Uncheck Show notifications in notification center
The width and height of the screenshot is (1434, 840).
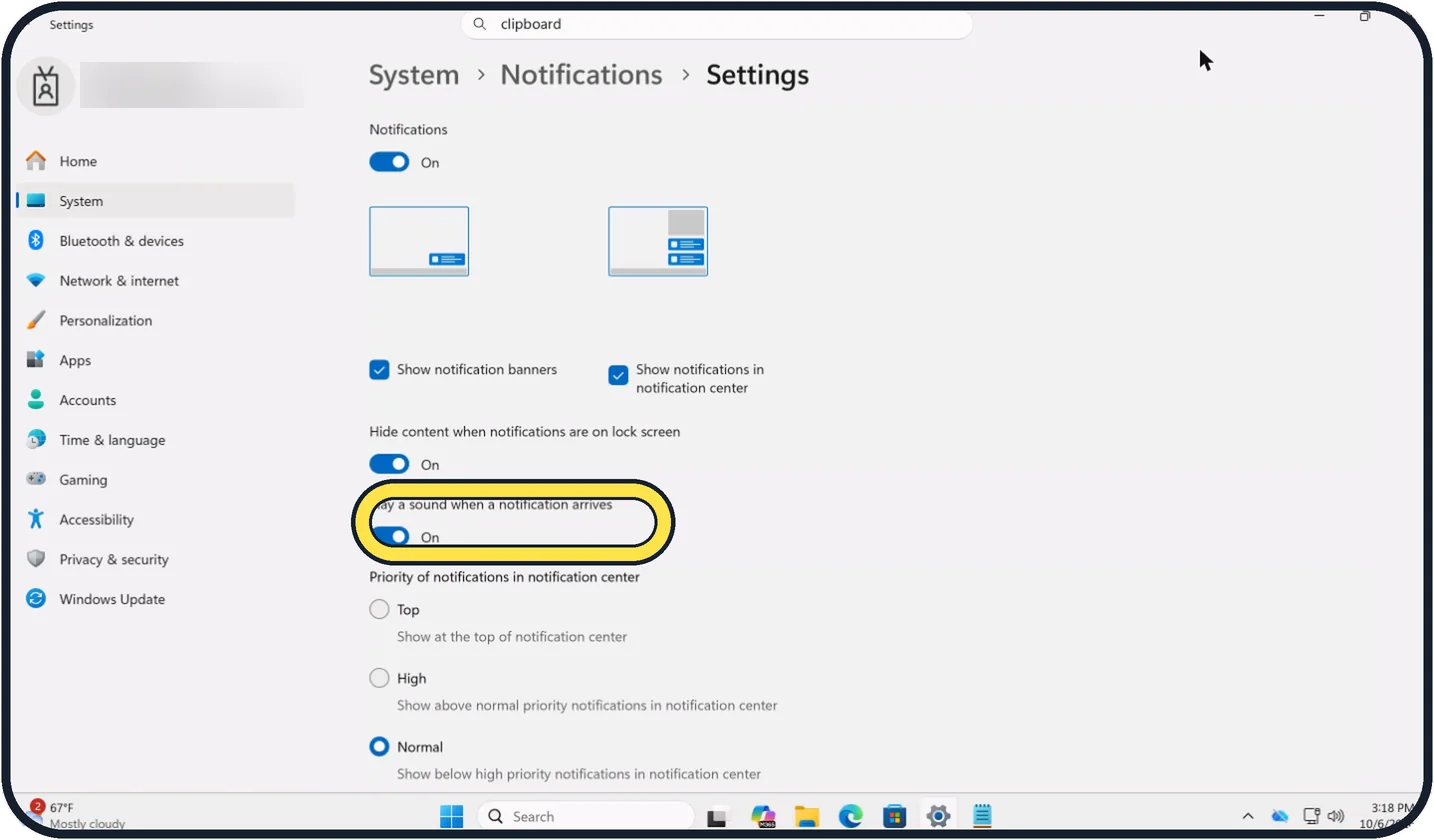pos(618,375)
